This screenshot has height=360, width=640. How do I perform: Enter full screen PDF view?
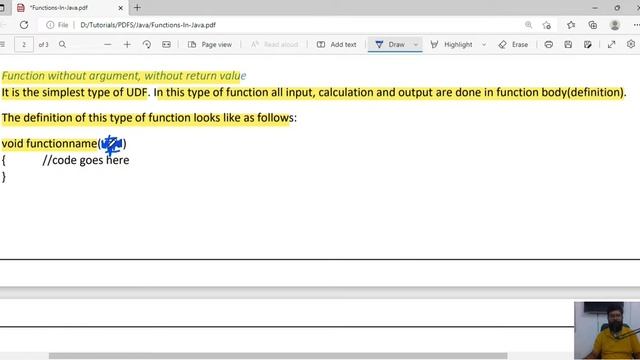pyautogui.click(x=611, y=44)
